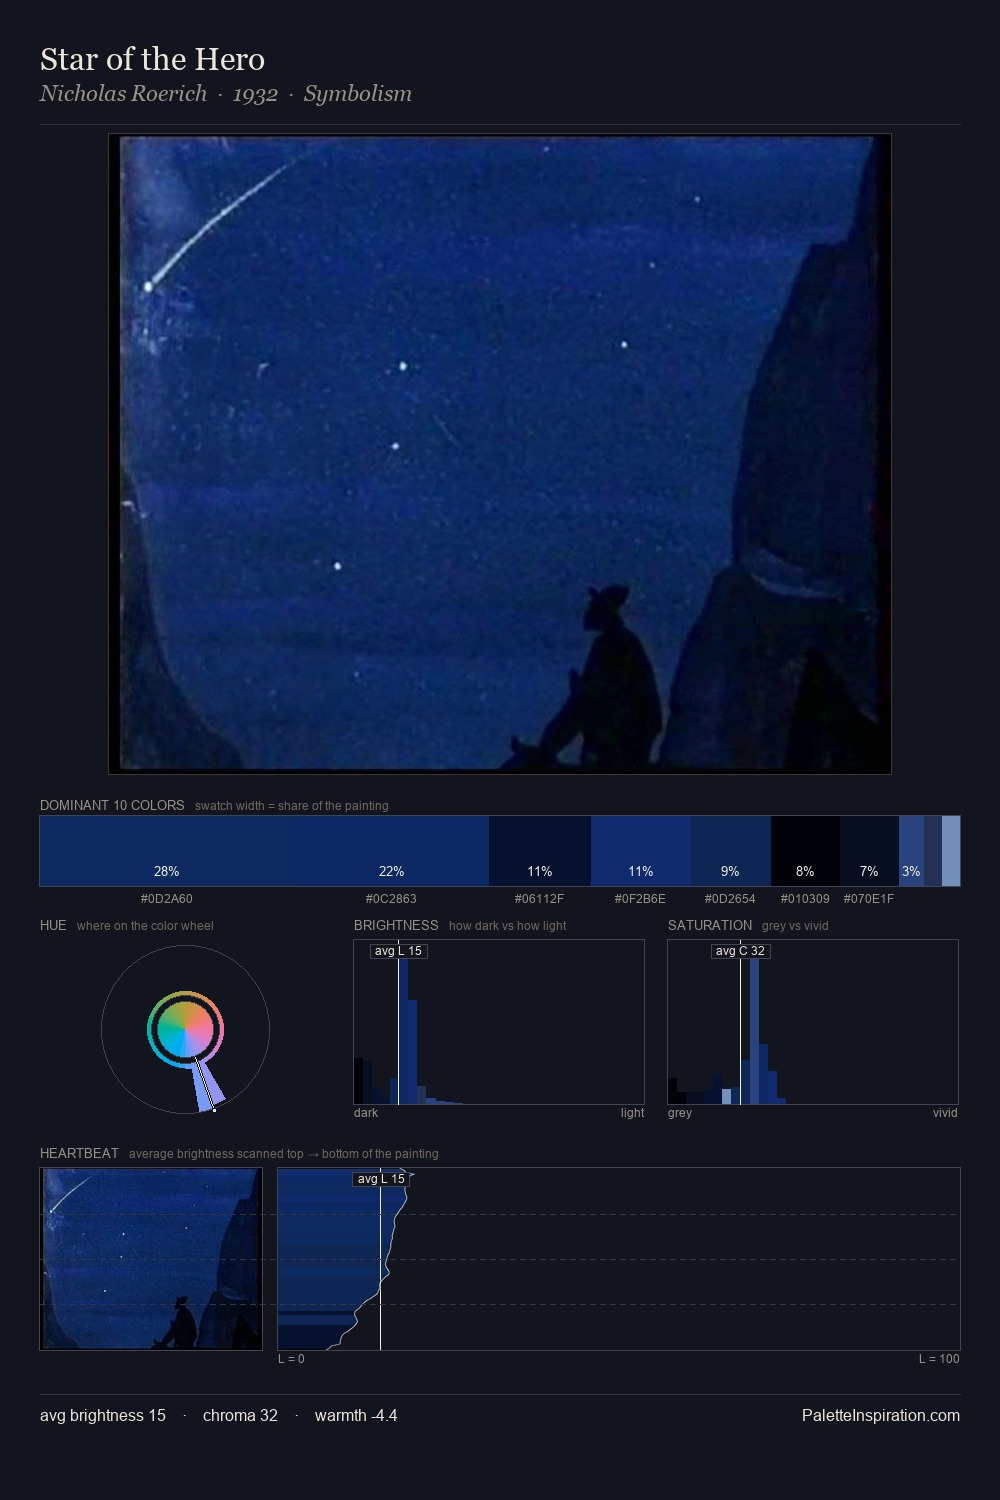Click the 'vivid' axis label under Saturation
The image size is (1000, 1500).
[x=945, y=1113]
